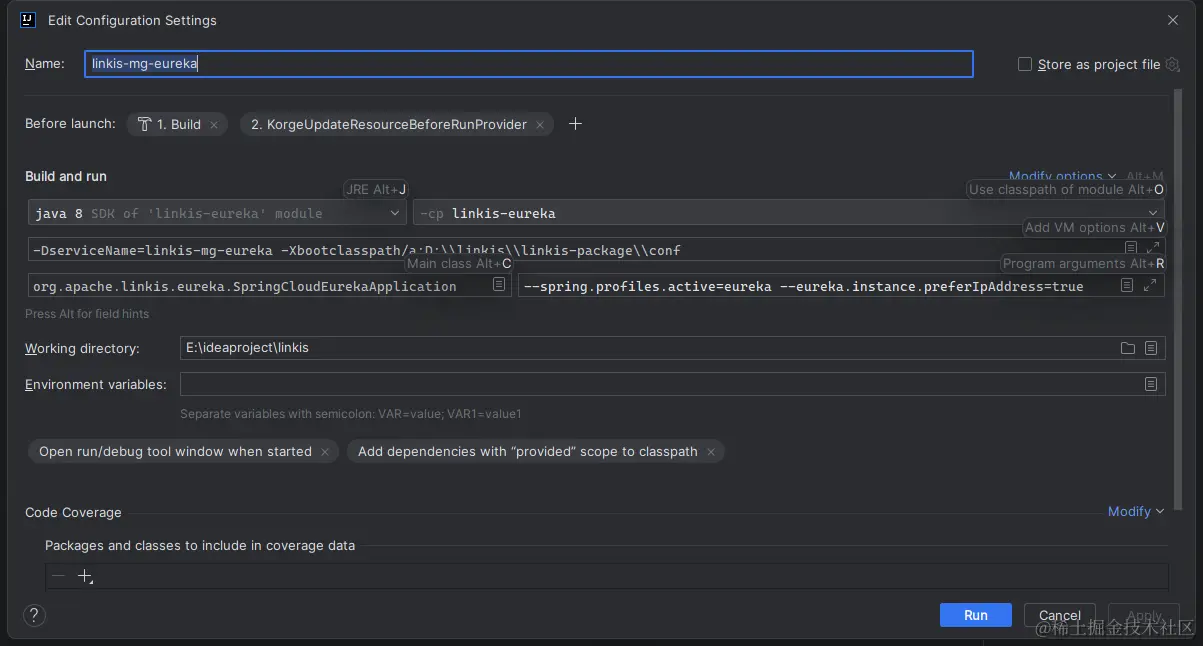Add a new before-launch task
Screen dimensions: 1203x646
575,124
